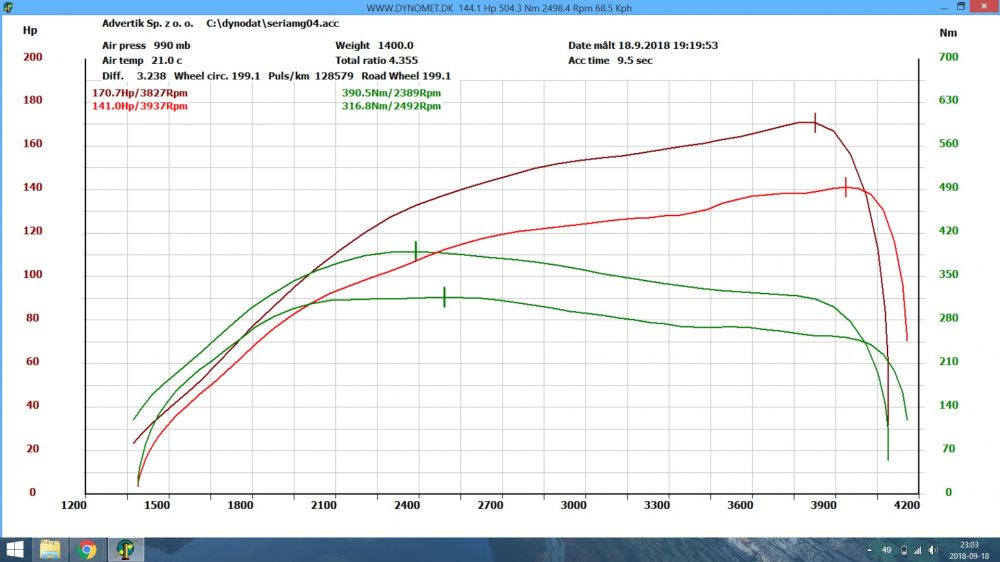This screenshot has height=562, width=1000.
Task: Open the volume control in system tray
Action: click(933, 550)
